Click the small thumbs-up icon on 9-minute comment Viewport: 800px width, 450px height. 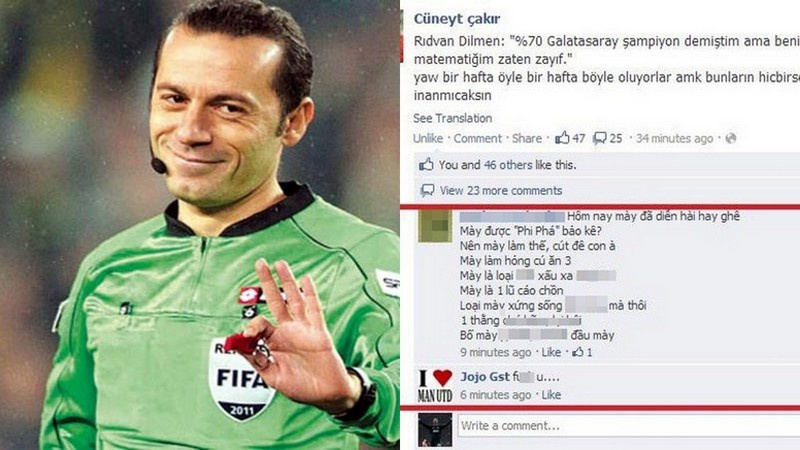click(578, 352)
